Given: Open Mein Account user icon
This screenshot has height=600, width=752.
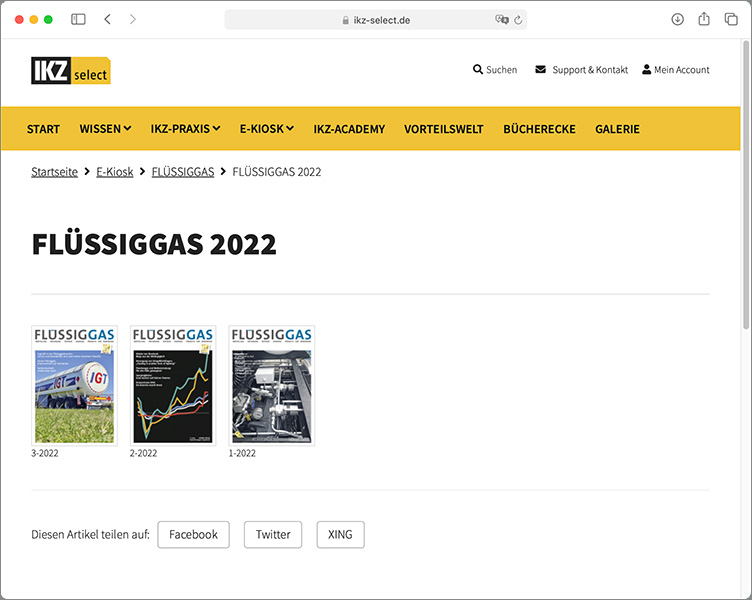Looking at the screenshot, I should click(646, 70).
